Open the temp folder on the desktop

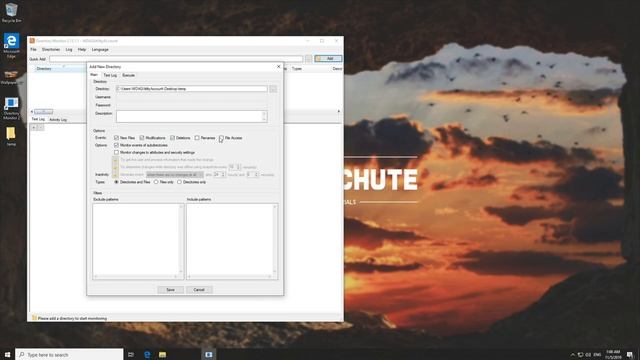point(11,136)
